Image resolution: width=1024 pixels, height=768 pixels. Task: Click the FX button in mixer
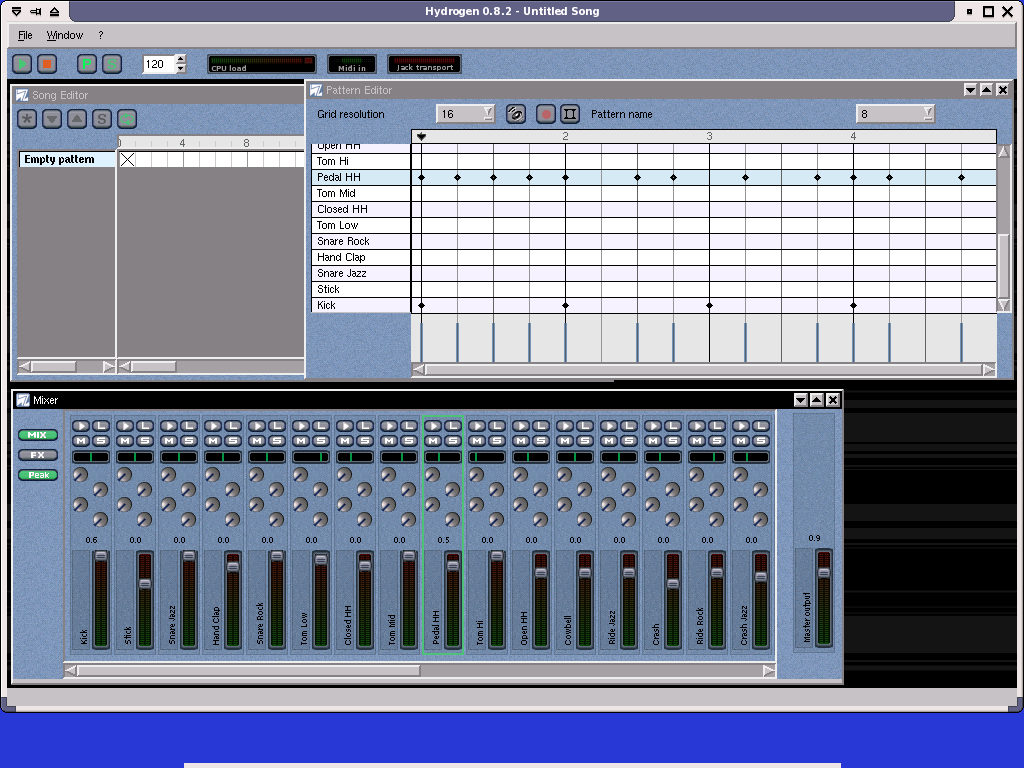[x=38, y=455]
